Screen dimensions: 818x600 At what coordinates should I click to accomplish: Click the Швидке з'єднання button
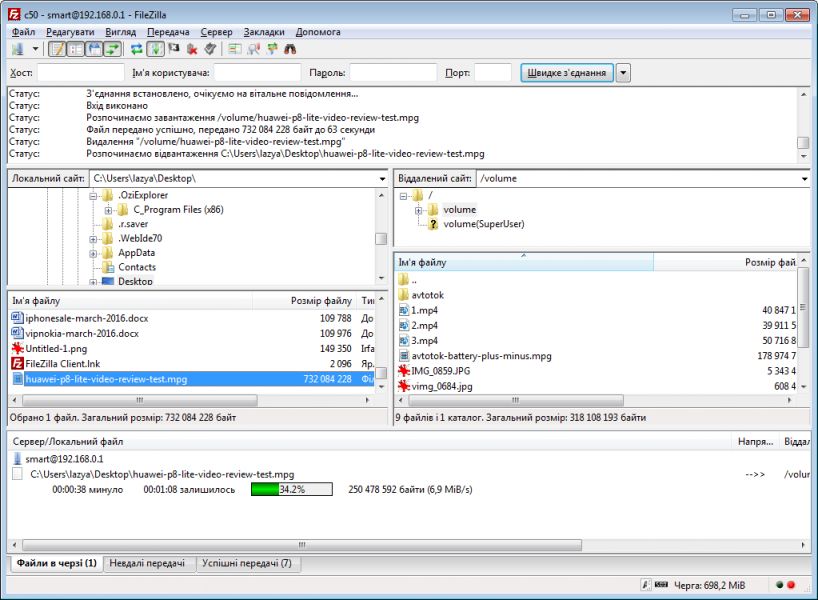click(x=565, y=72)
